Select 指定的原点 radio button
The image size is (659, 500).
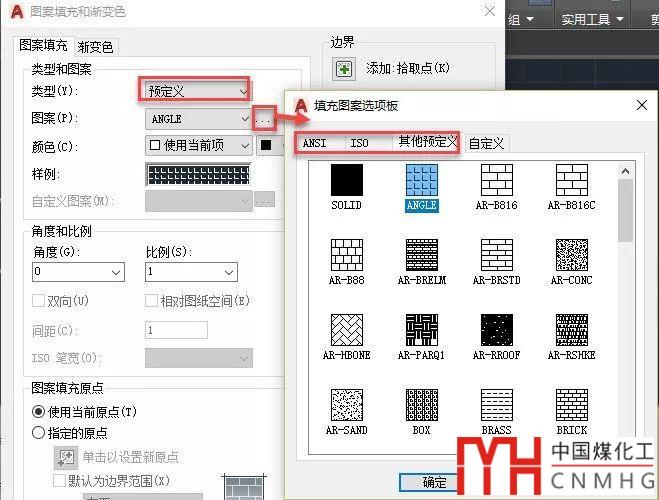pos(38,432)
